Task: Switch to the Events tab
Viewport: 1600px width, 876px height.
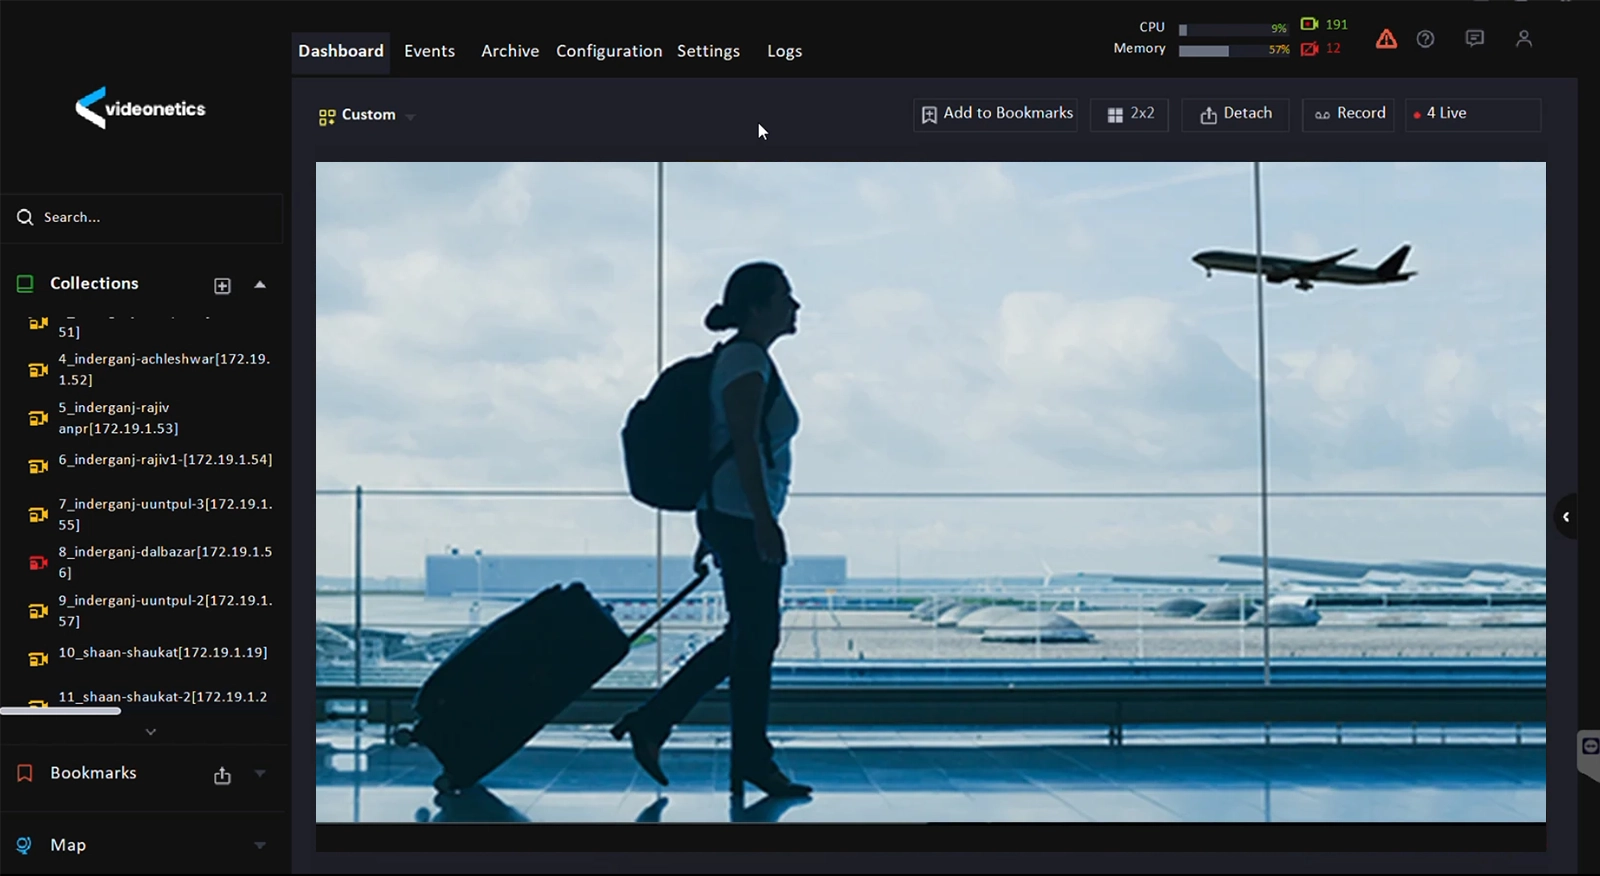Action: (x=429, y=51)
